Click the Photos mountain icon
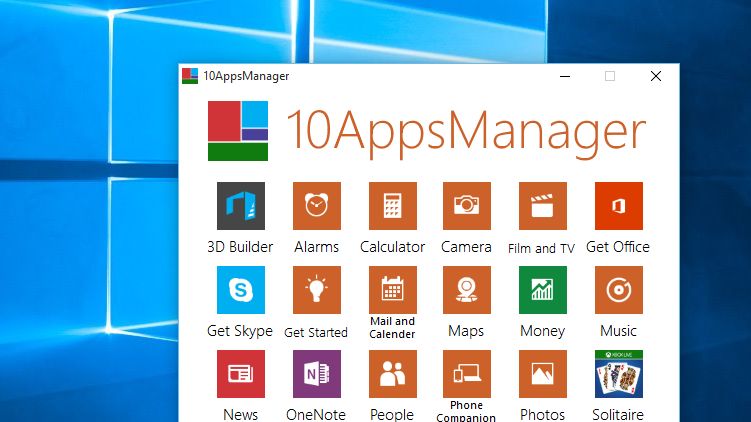 pyautogui.click(x=543, y=374)
